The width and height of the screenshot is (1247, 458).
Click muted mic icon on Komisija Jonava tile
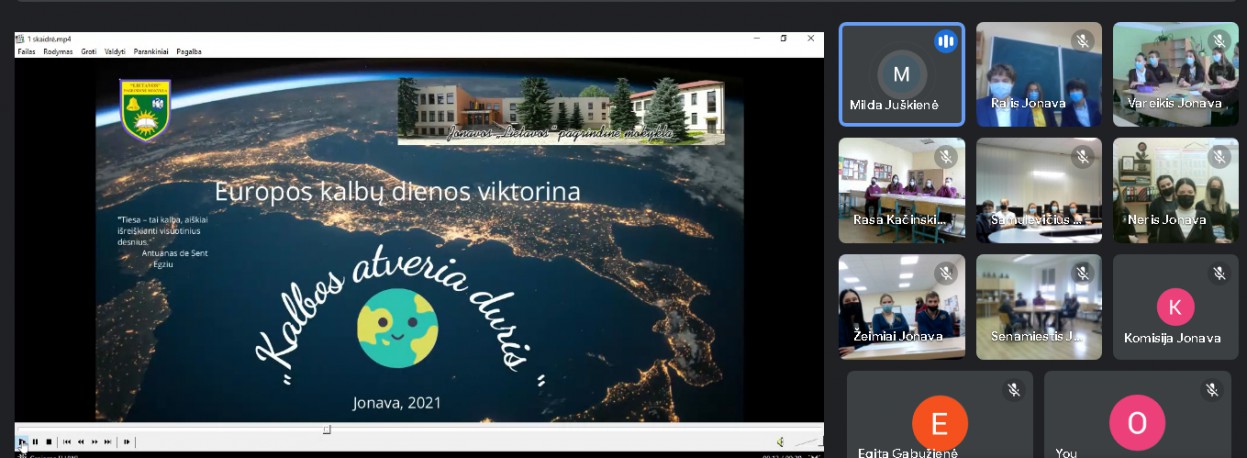point(1218,273)
